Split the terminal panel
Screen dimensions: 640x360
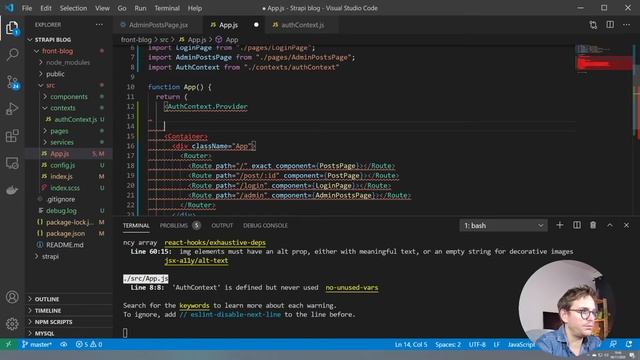pyautogui.click(x=577, y=225)
